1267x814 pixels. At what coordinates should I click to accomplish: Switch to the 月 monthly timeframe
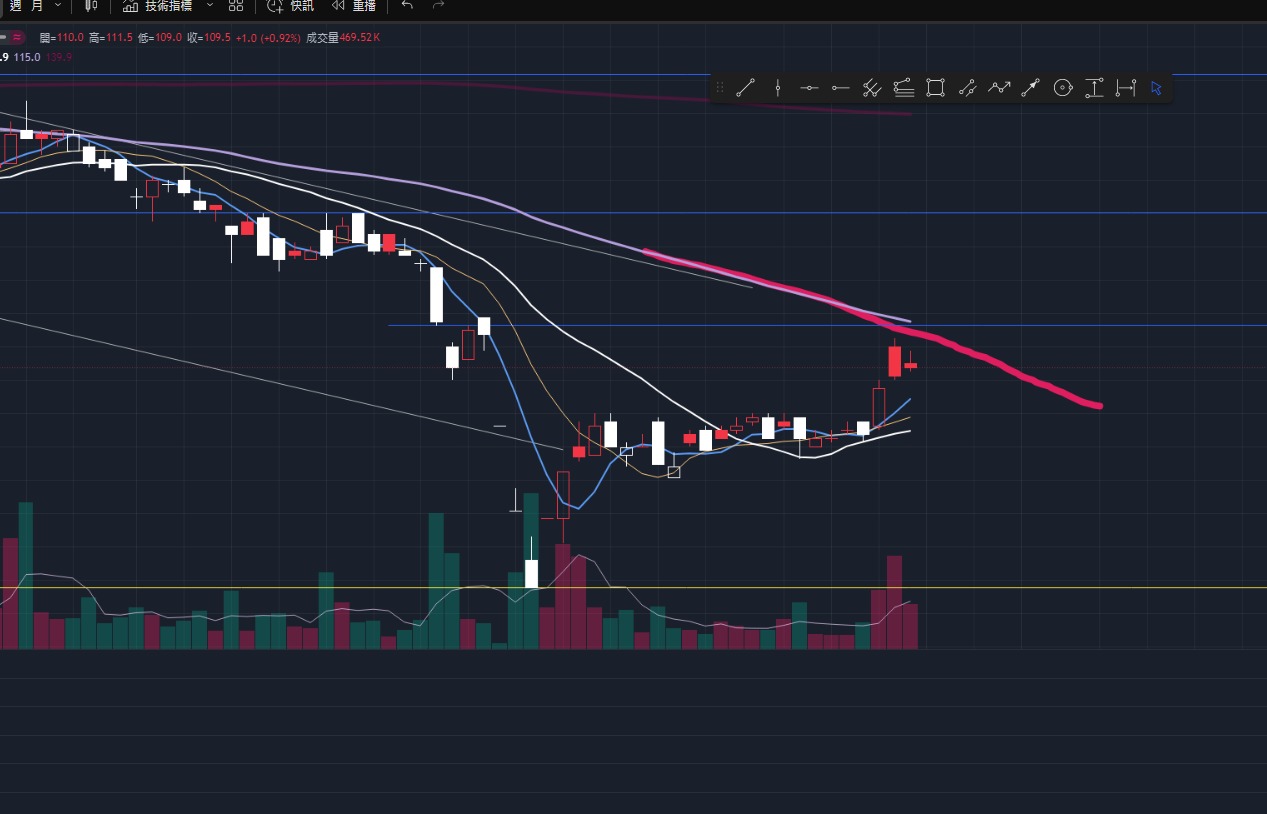37,5
